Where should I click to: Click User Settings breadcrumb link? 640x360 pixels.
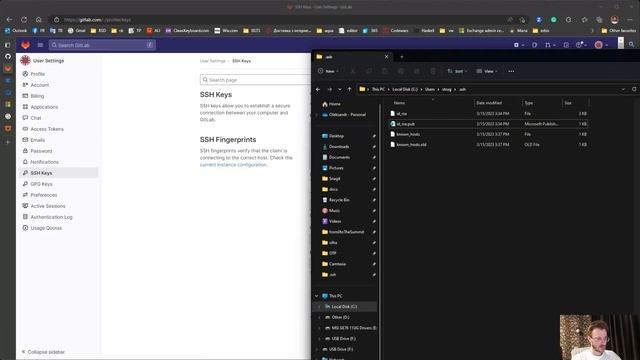coord(213,61)
